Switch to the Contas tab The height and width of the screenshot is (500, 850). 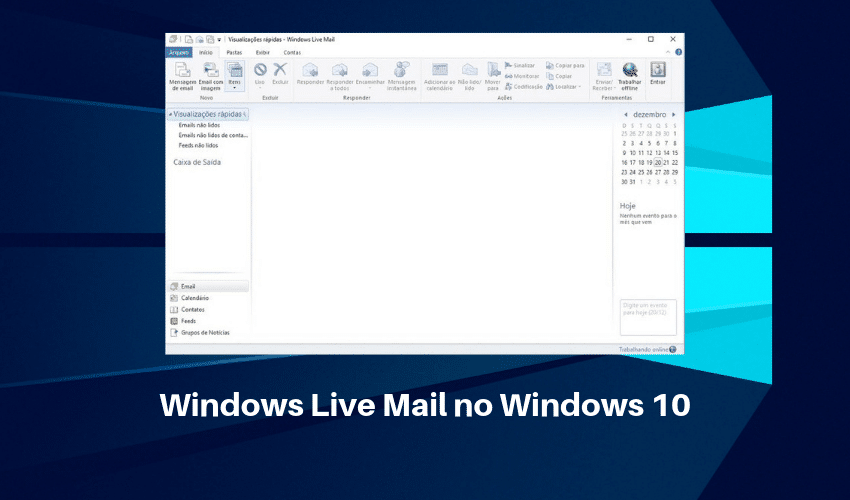coord(292,53)
